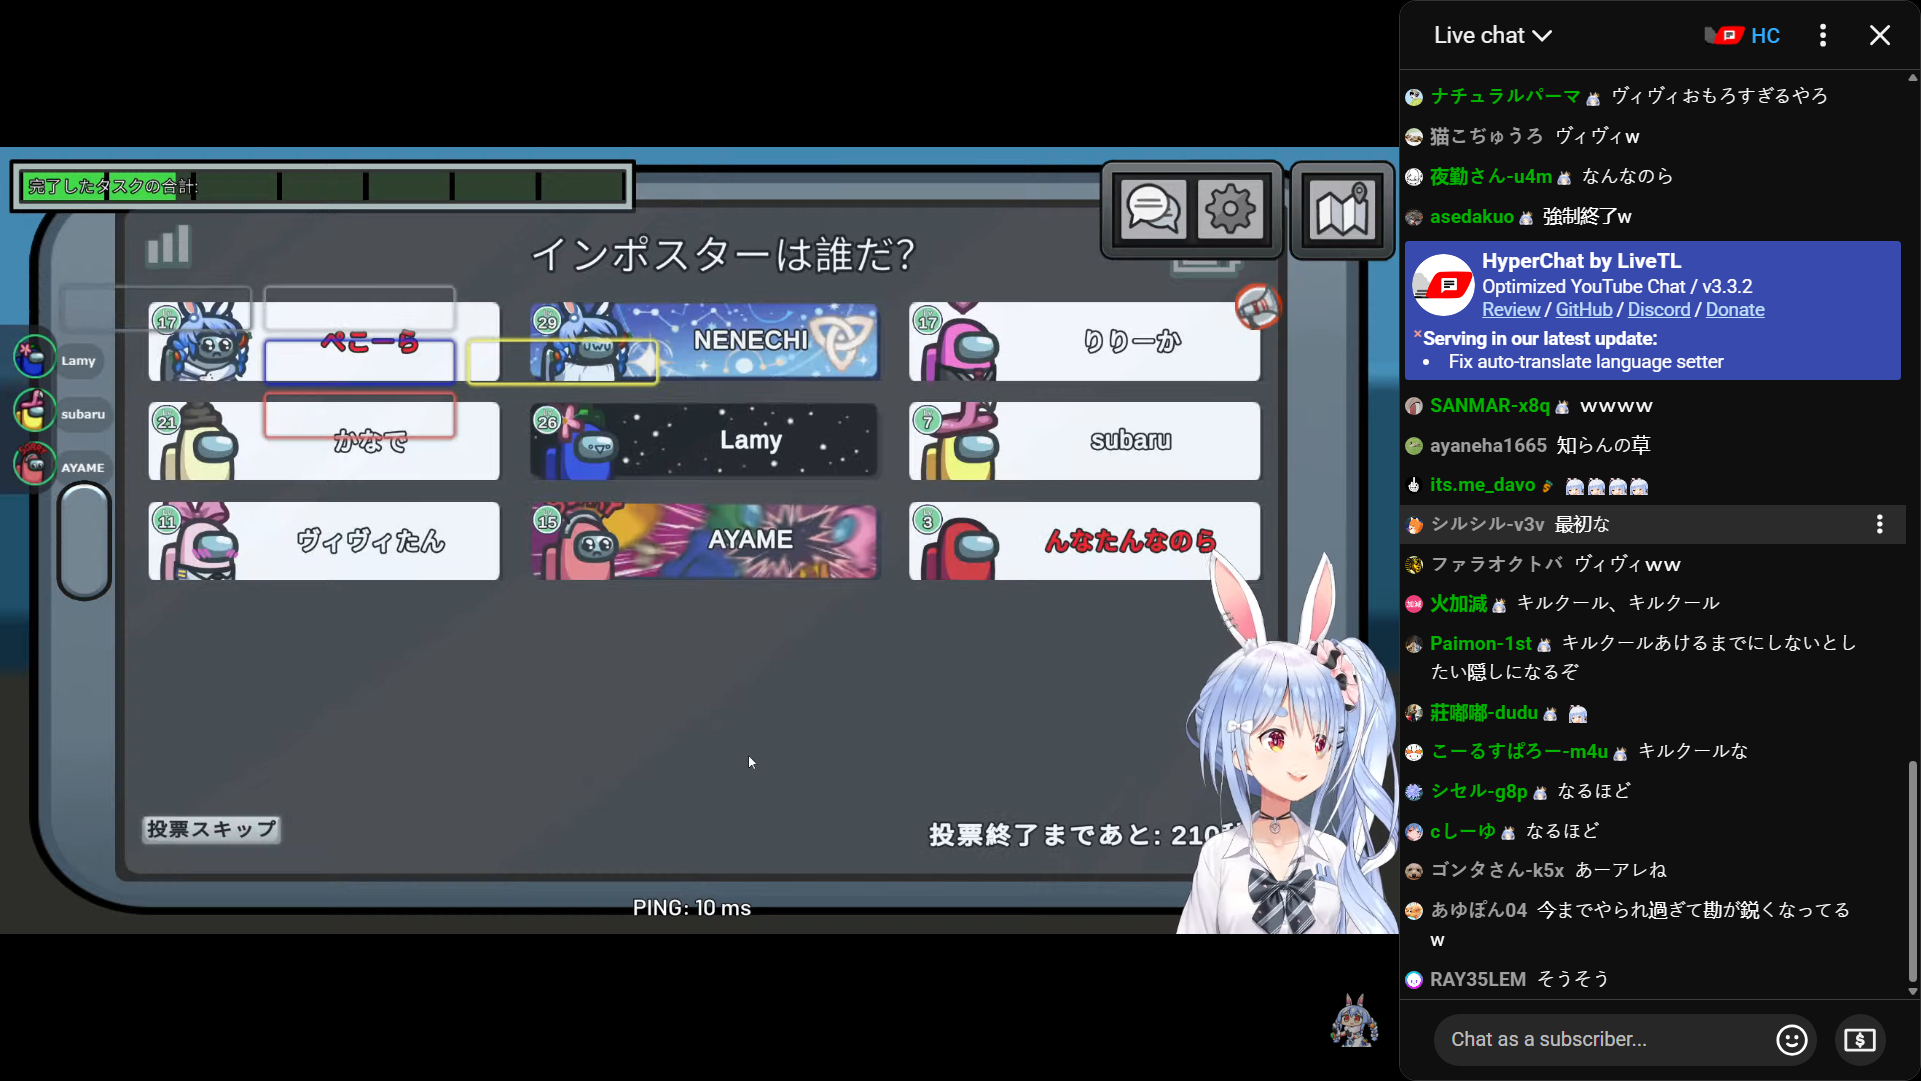The image size is (1921, 1081).
Task: Vote for AYAME player card
Action: 705,541
